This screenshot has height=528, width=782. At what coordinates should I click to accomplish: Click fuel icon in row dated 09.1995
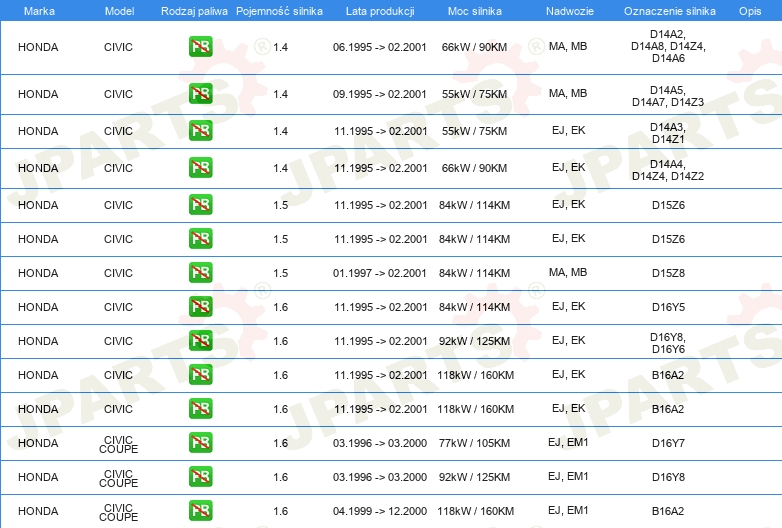(x=200, y=94)
